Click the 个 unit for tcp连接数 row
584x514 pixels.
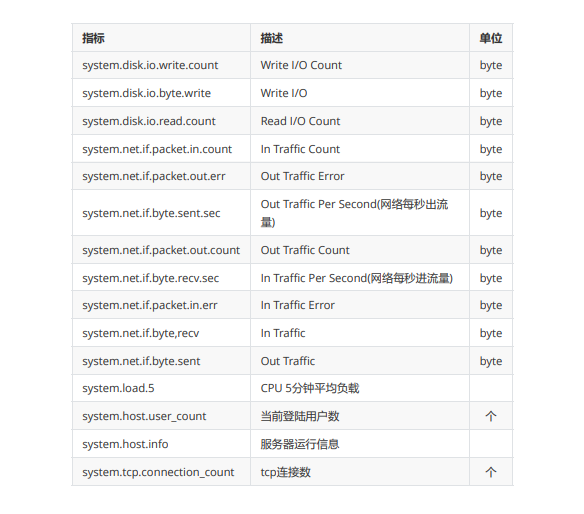491,472
